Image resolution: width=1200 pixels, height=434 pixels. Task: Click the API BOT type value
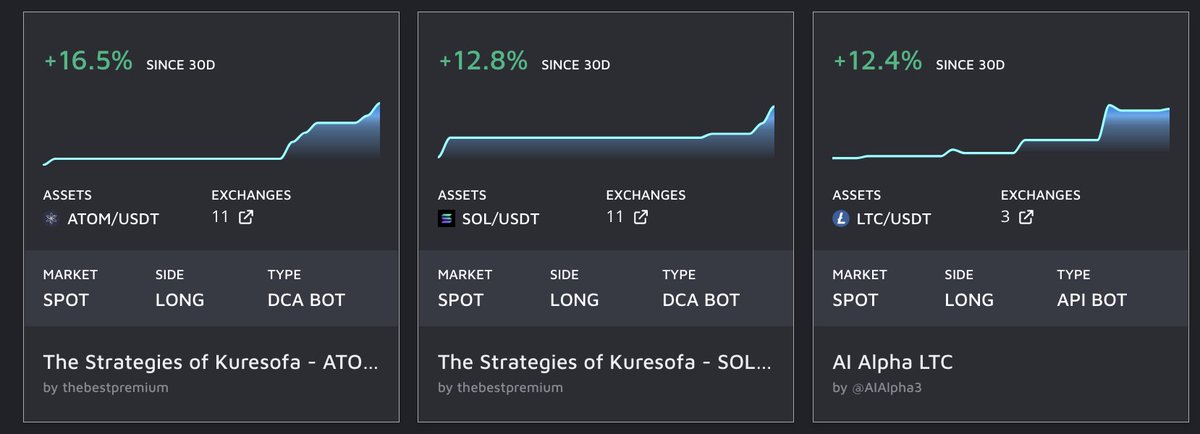coord(1092,299)
